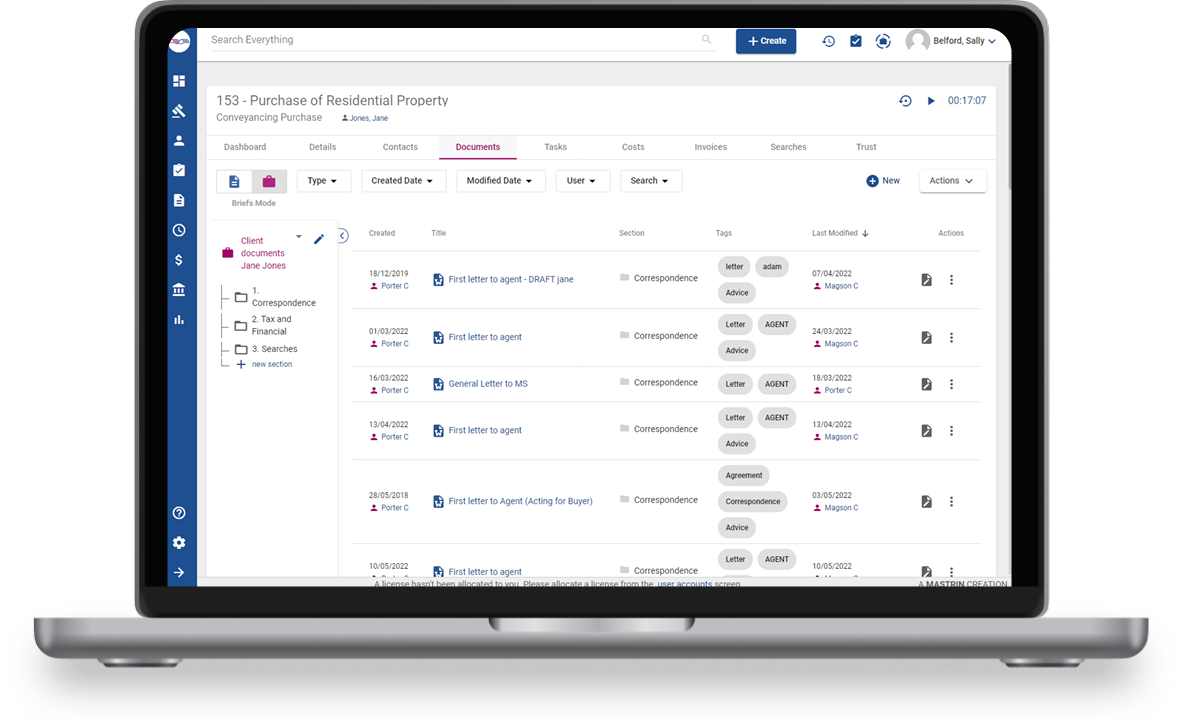Switch to the Tasks tab
This screenshot has width=1179, height=727.
click(x=555, y=147)
